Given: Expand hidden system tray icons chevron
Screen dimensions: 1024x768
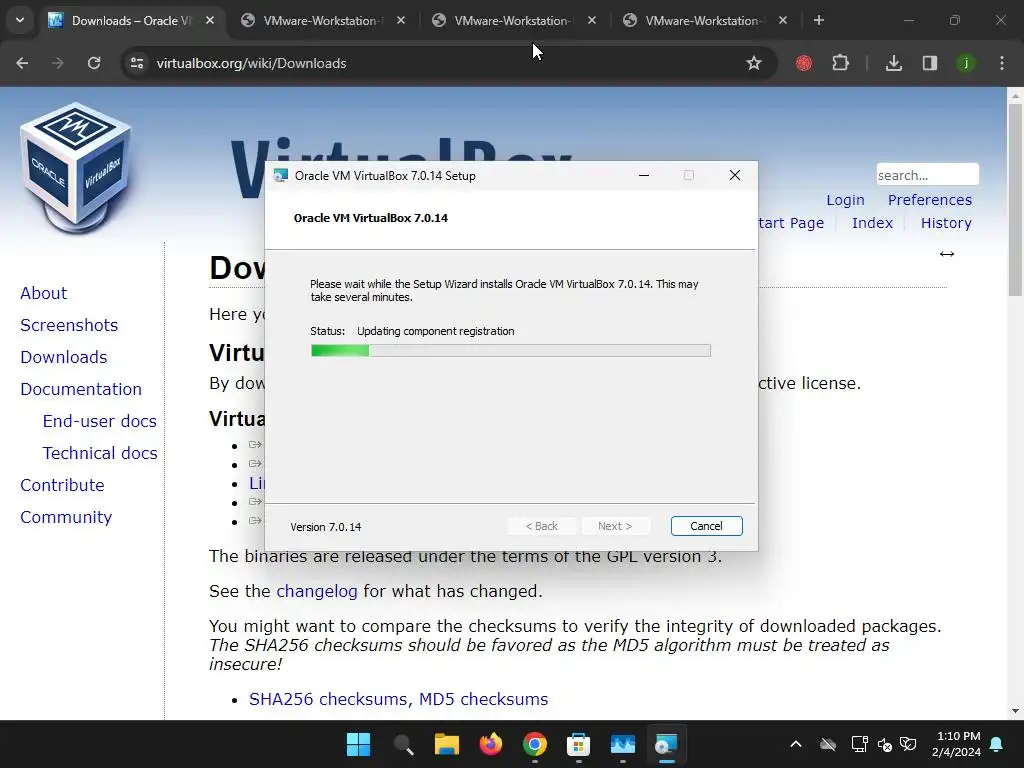Looking at the screenshot, I should tap(795, 744).
